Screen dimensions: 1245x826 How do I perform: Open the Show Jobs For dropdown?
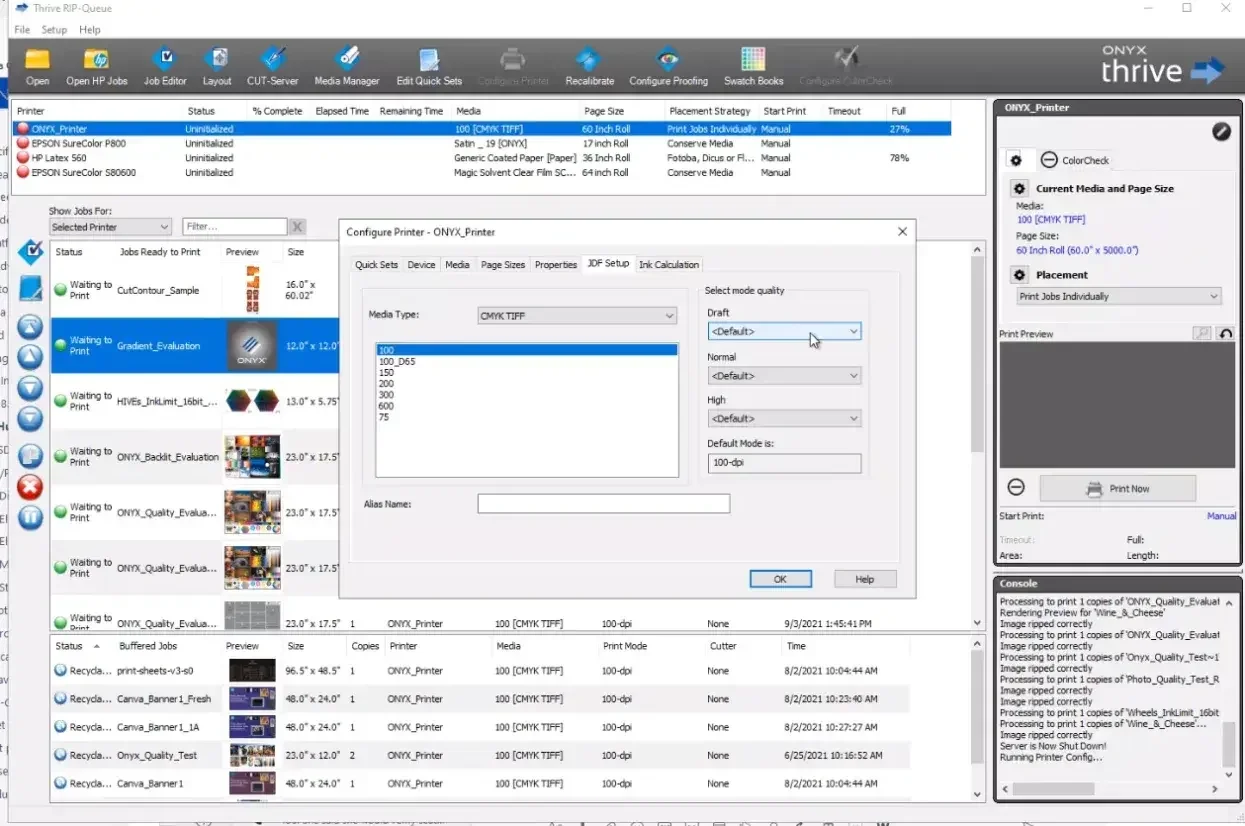click(x=110, y=227)
